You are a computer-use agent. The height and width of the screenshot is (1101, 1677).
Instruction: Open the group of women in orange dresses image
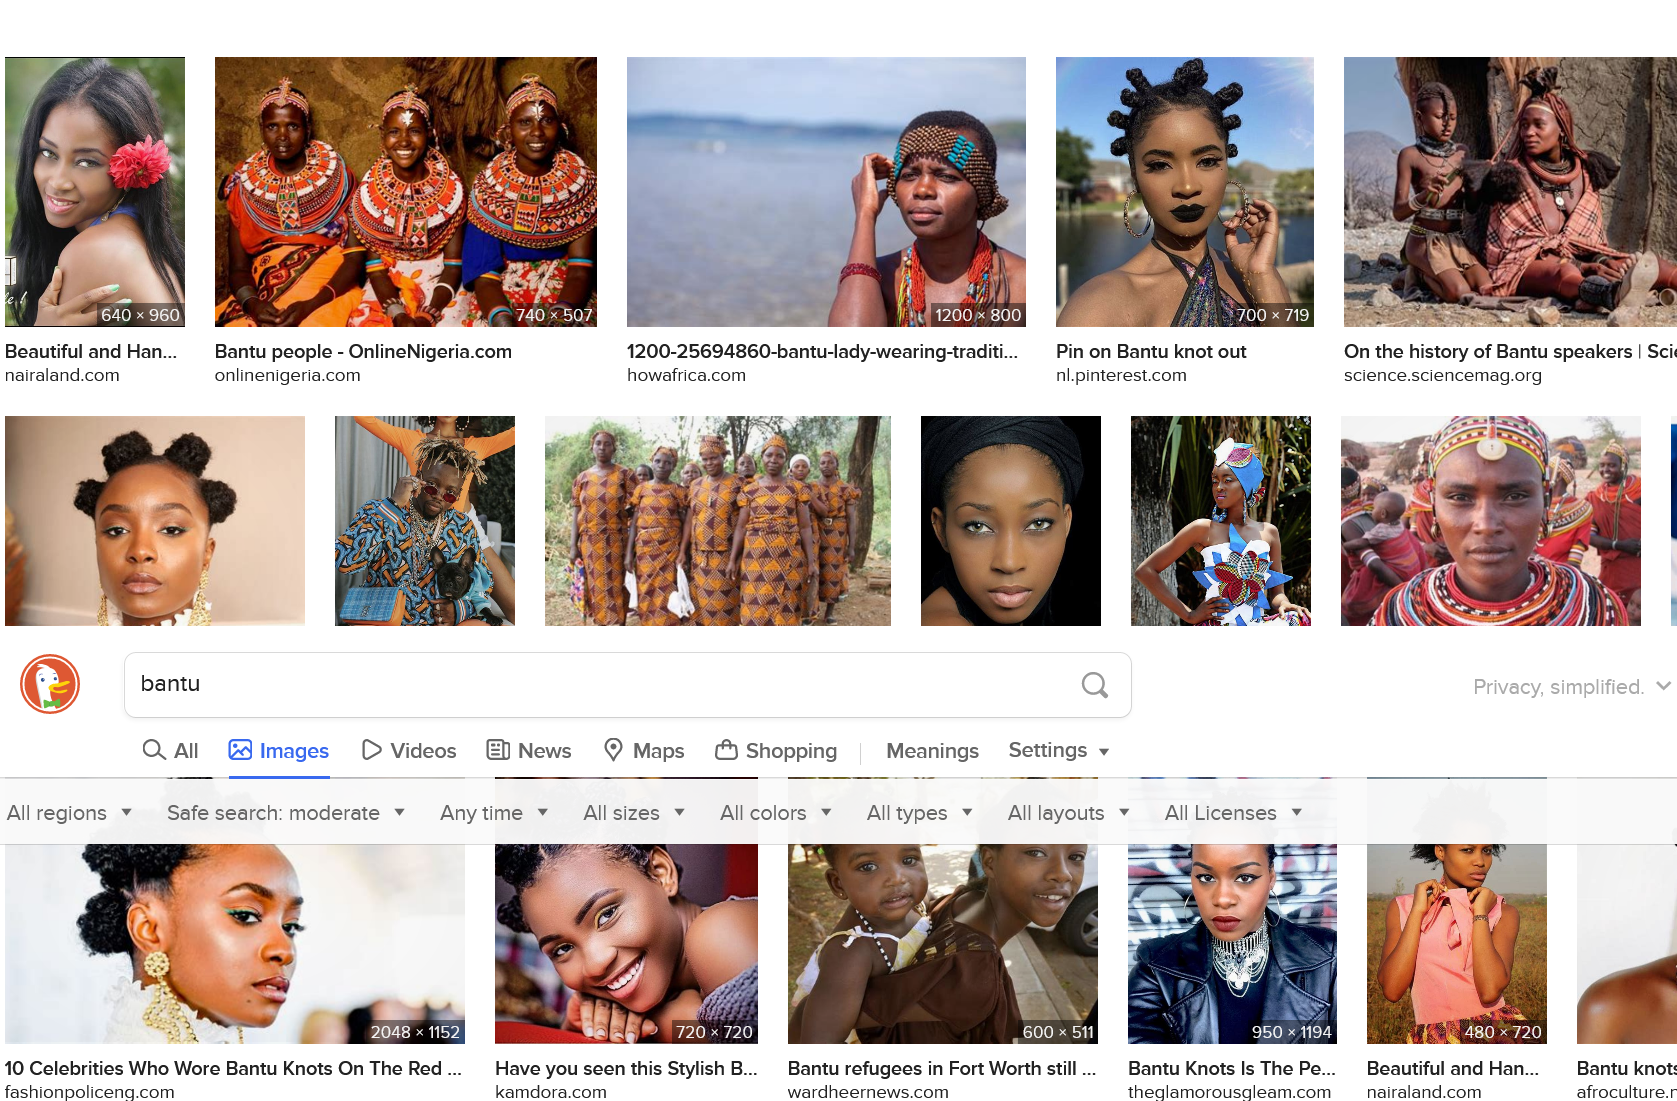(718, 521)
